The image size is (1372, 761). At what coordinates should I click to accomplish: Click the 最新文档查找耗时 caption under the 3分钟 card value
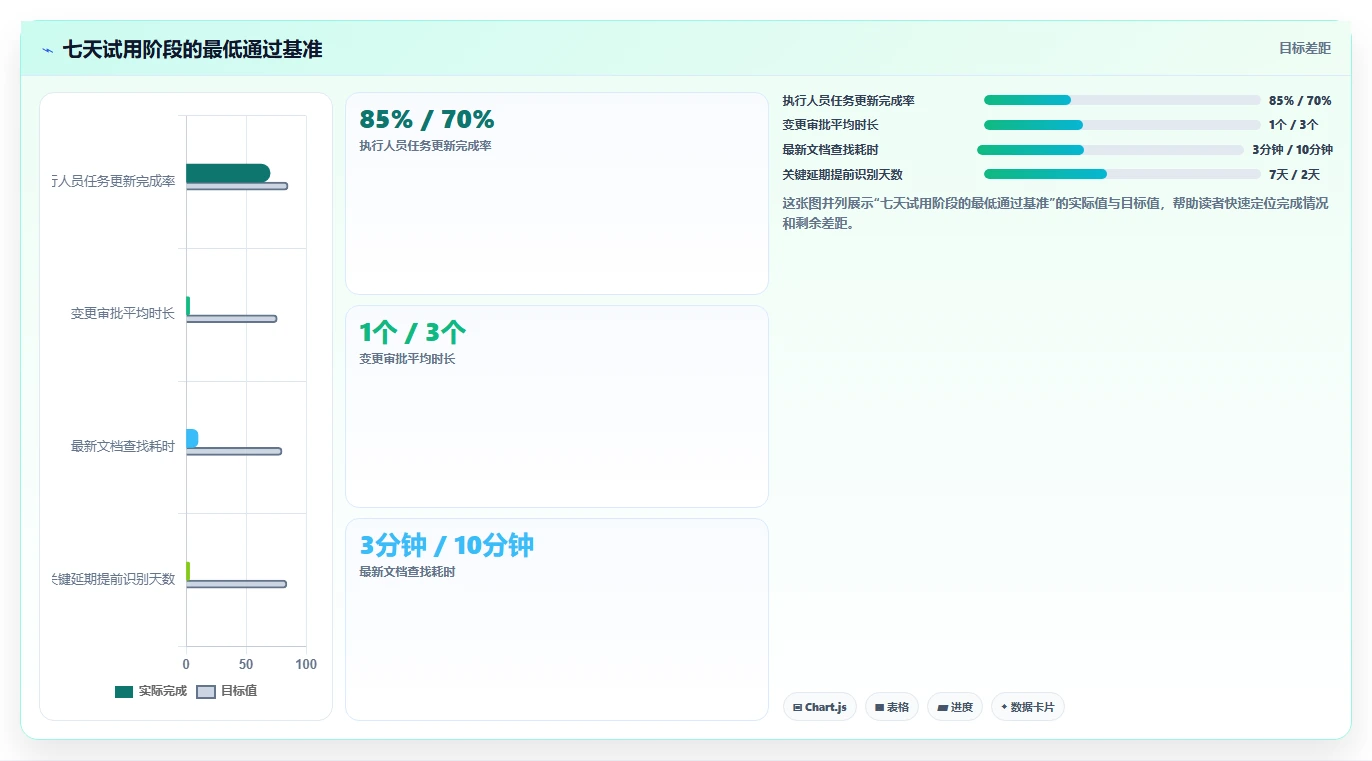point(408,572)
